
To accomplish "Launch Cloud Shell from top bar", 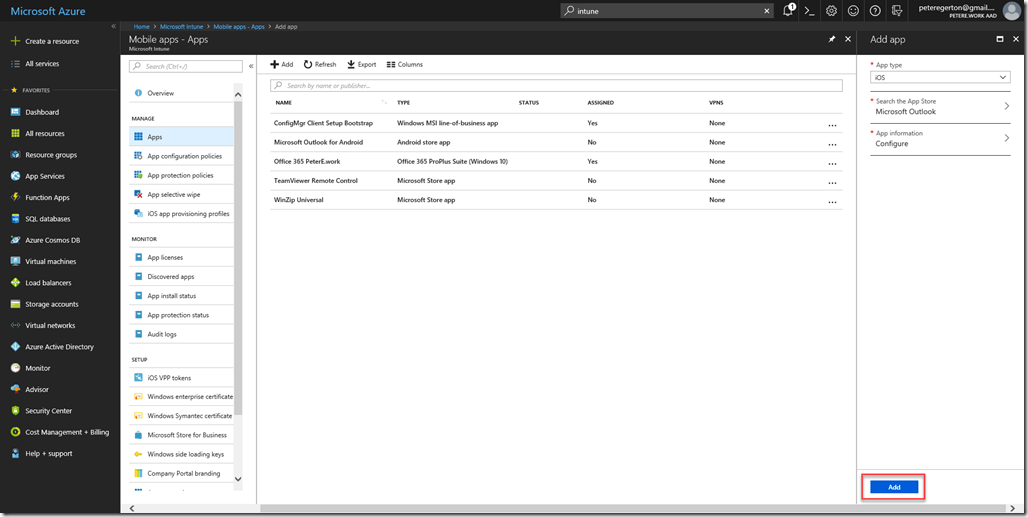I will tap(810, 11).
